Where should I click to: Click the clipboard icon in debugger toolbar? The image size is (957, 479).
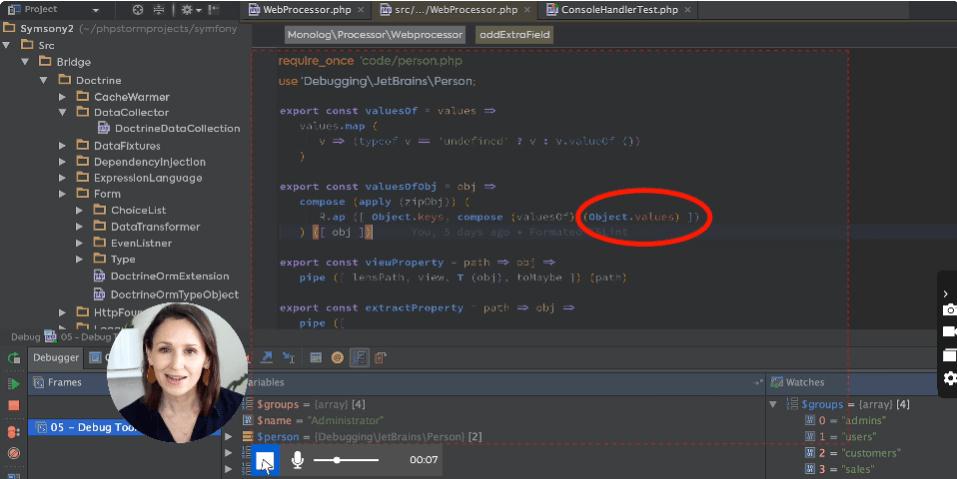(x=380, y=358)
